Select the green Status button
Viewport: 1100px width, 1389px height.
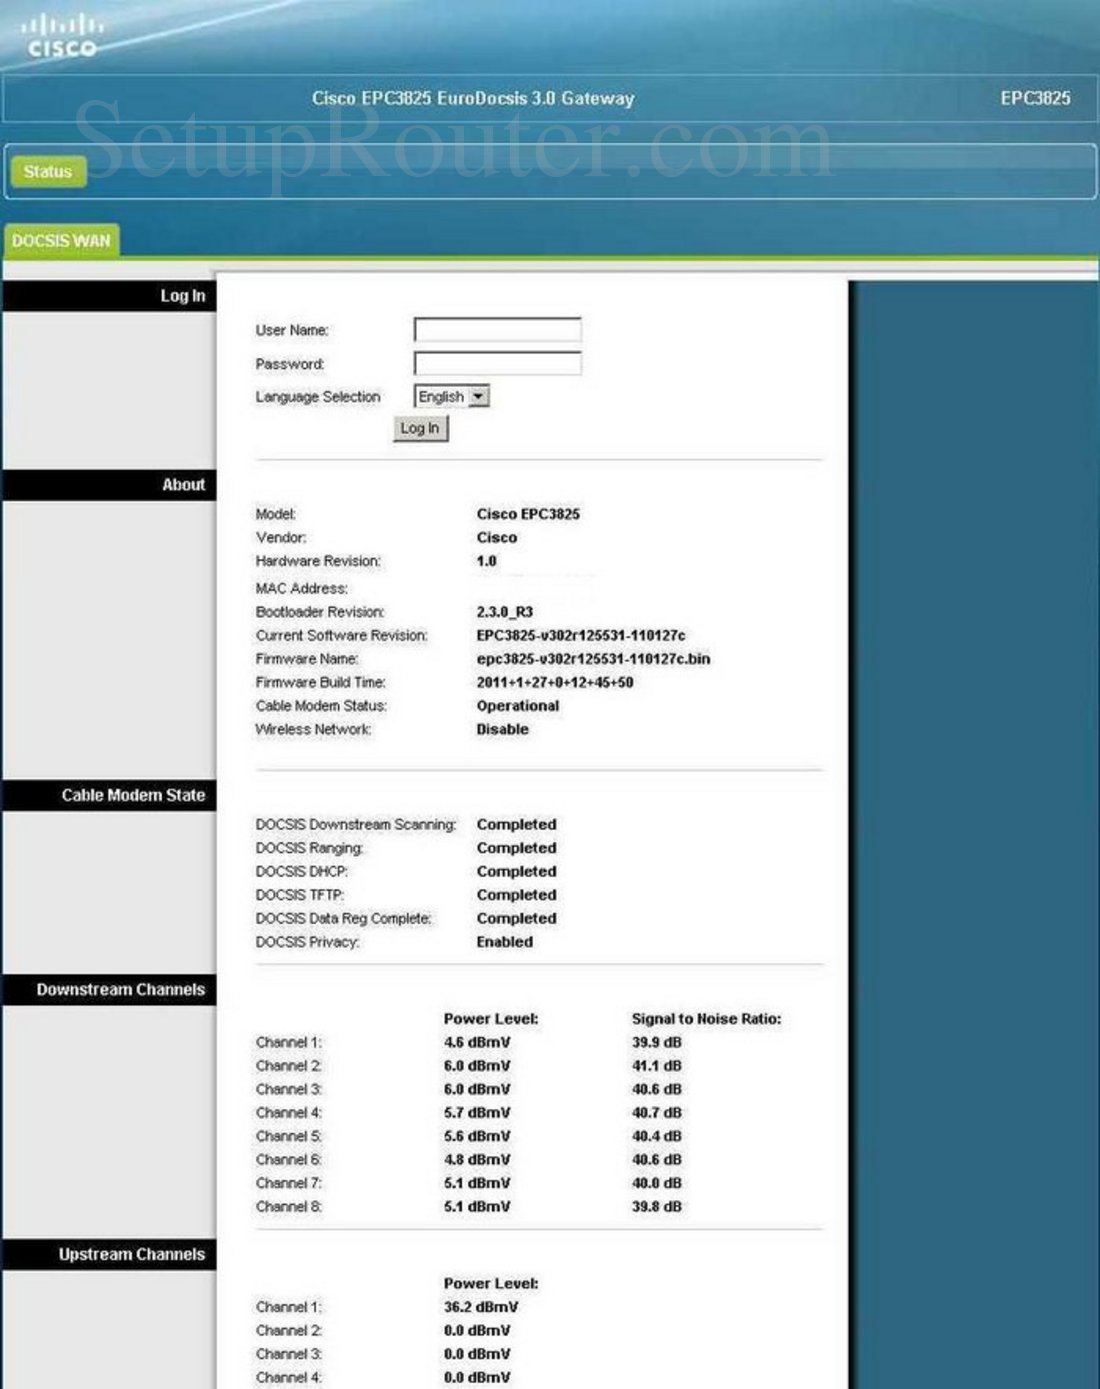click(x=47, y=171)
